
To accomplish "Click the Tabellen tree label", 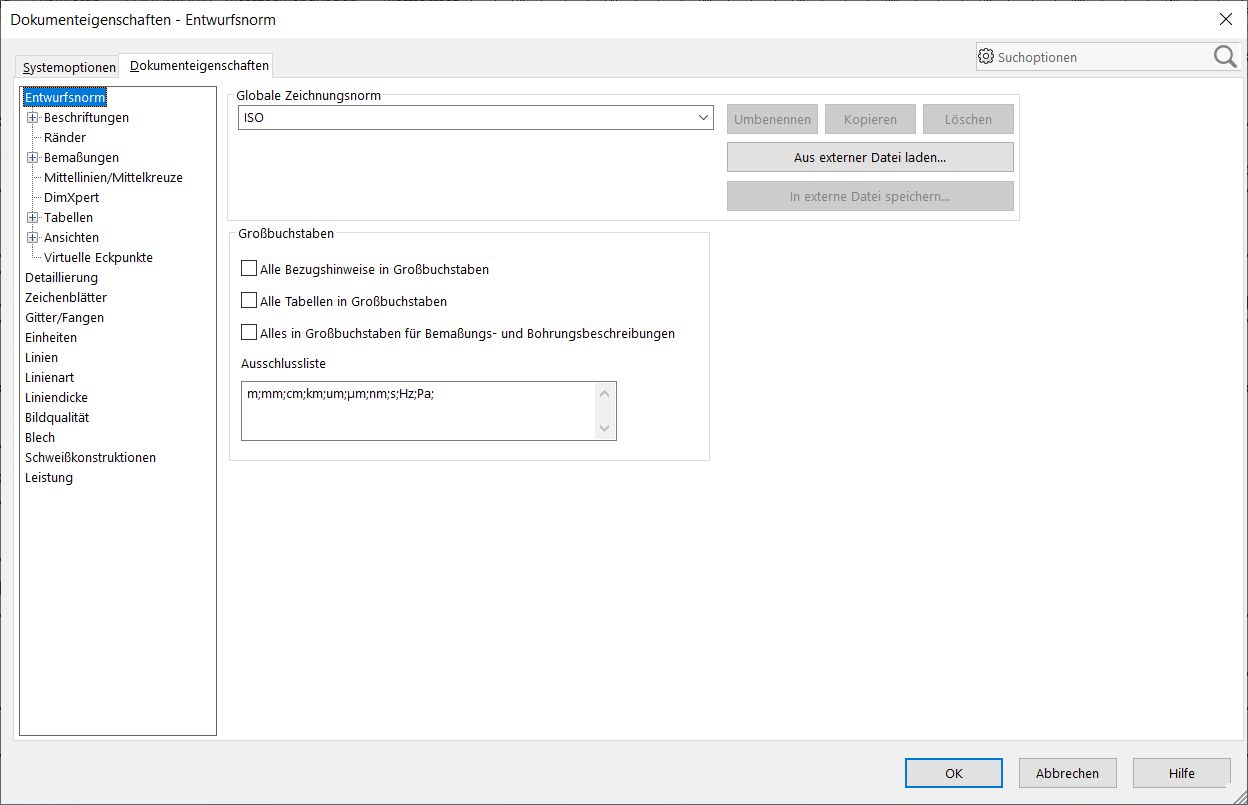I will (68, 218).
